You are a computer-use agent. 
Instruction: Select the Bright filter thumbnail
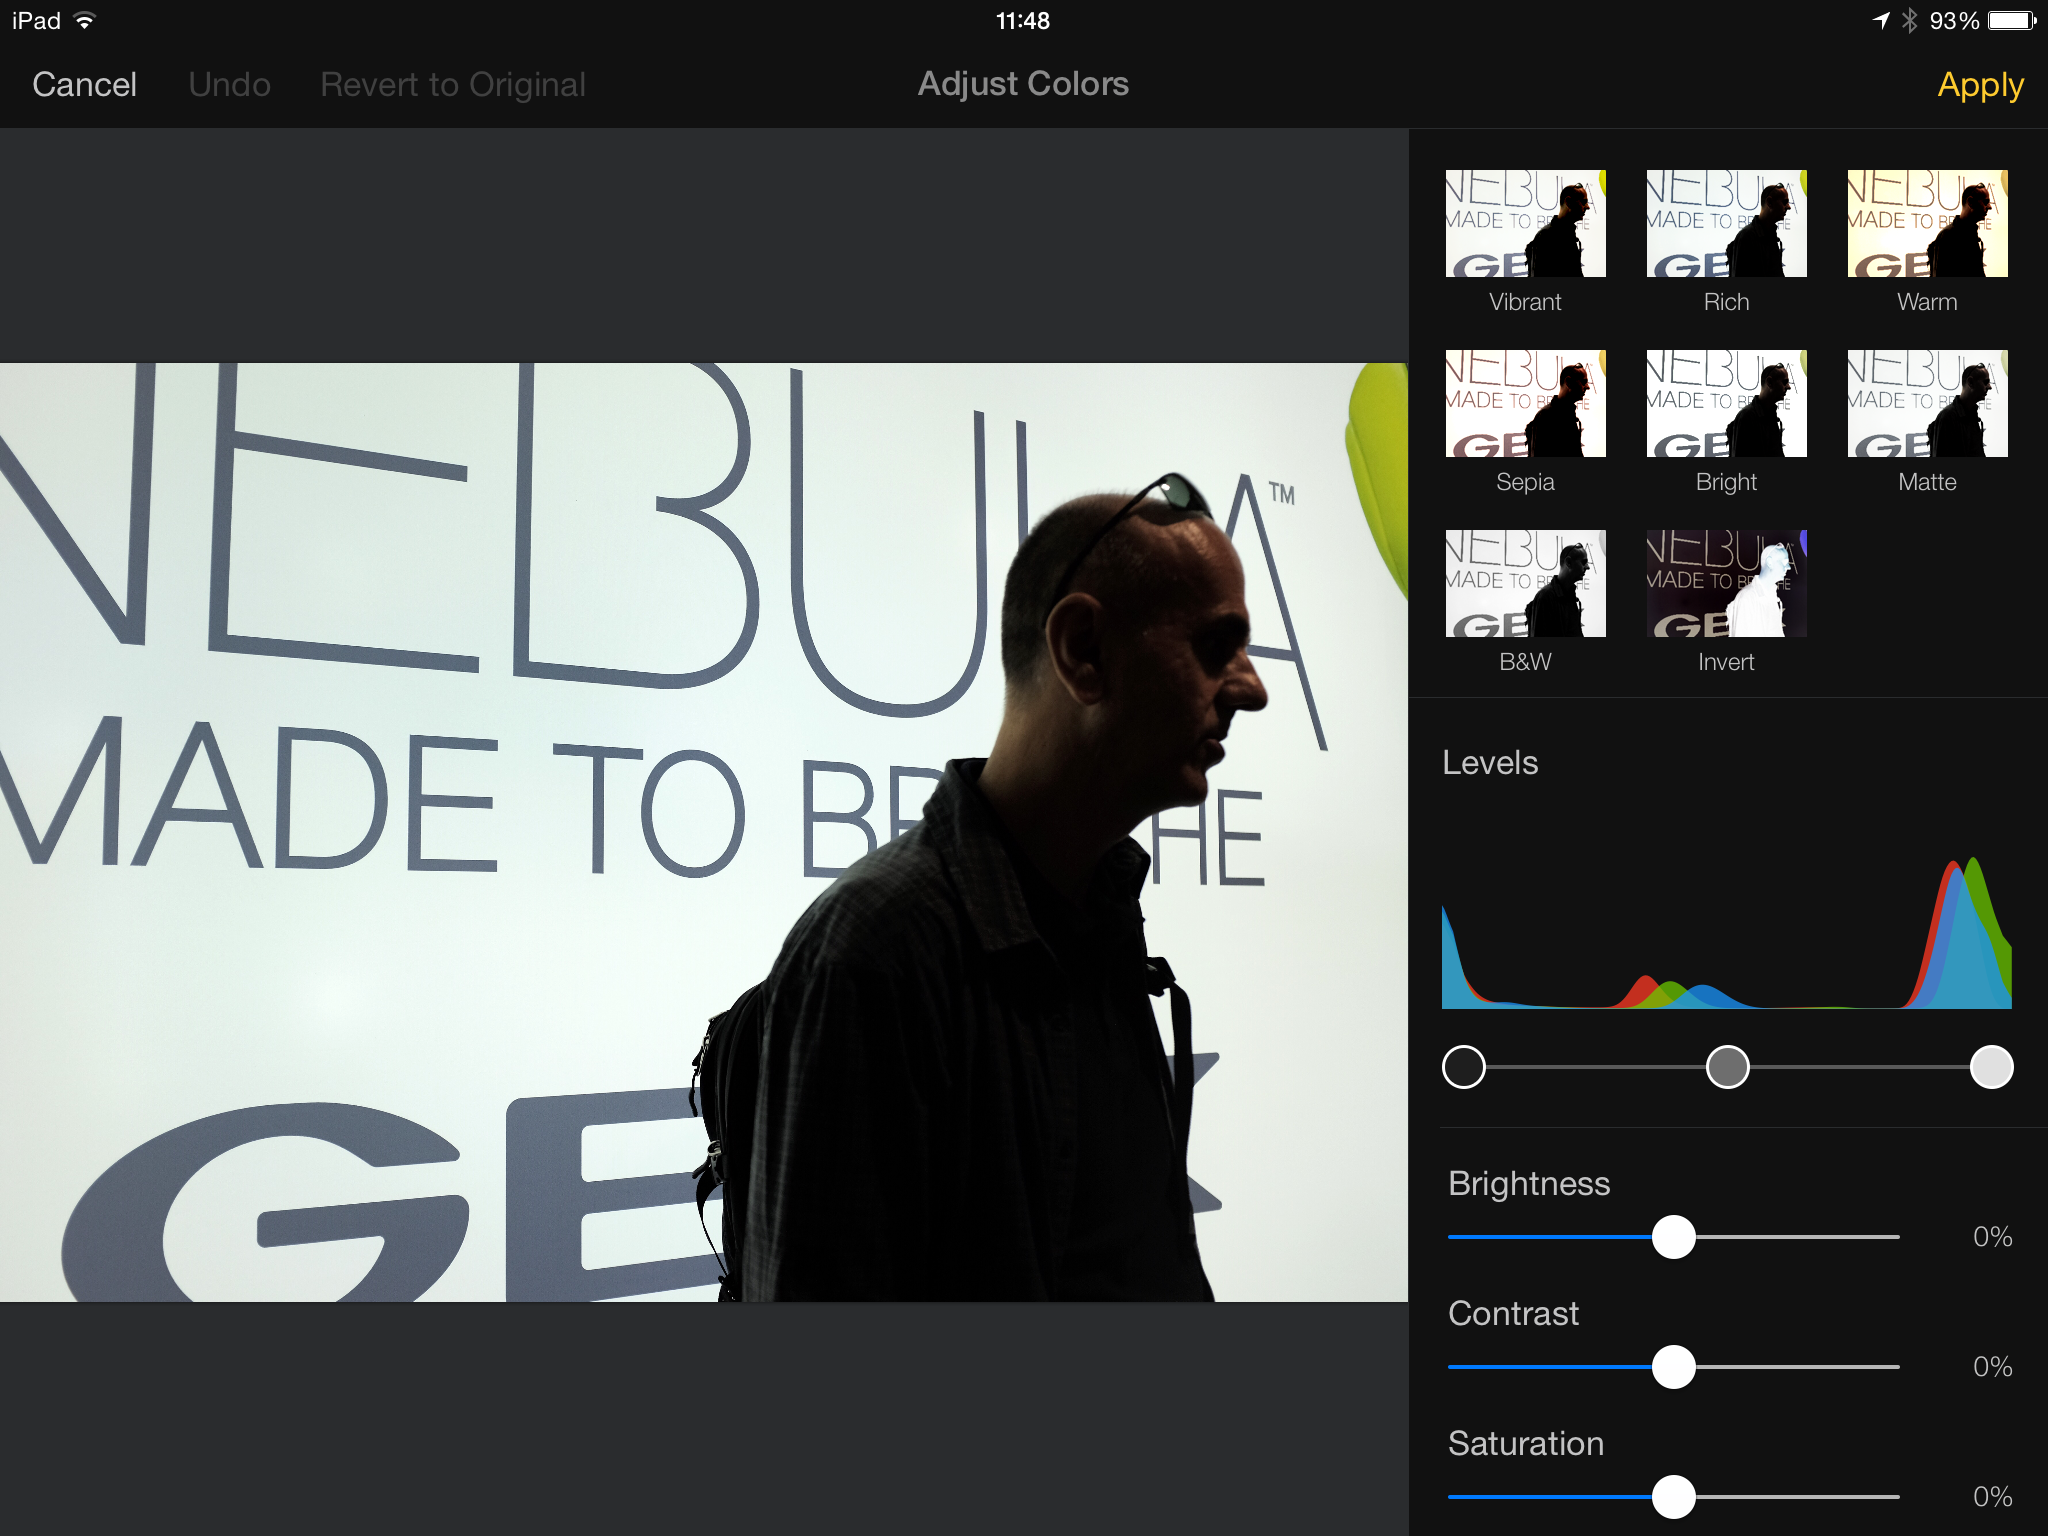point(1726,404)
